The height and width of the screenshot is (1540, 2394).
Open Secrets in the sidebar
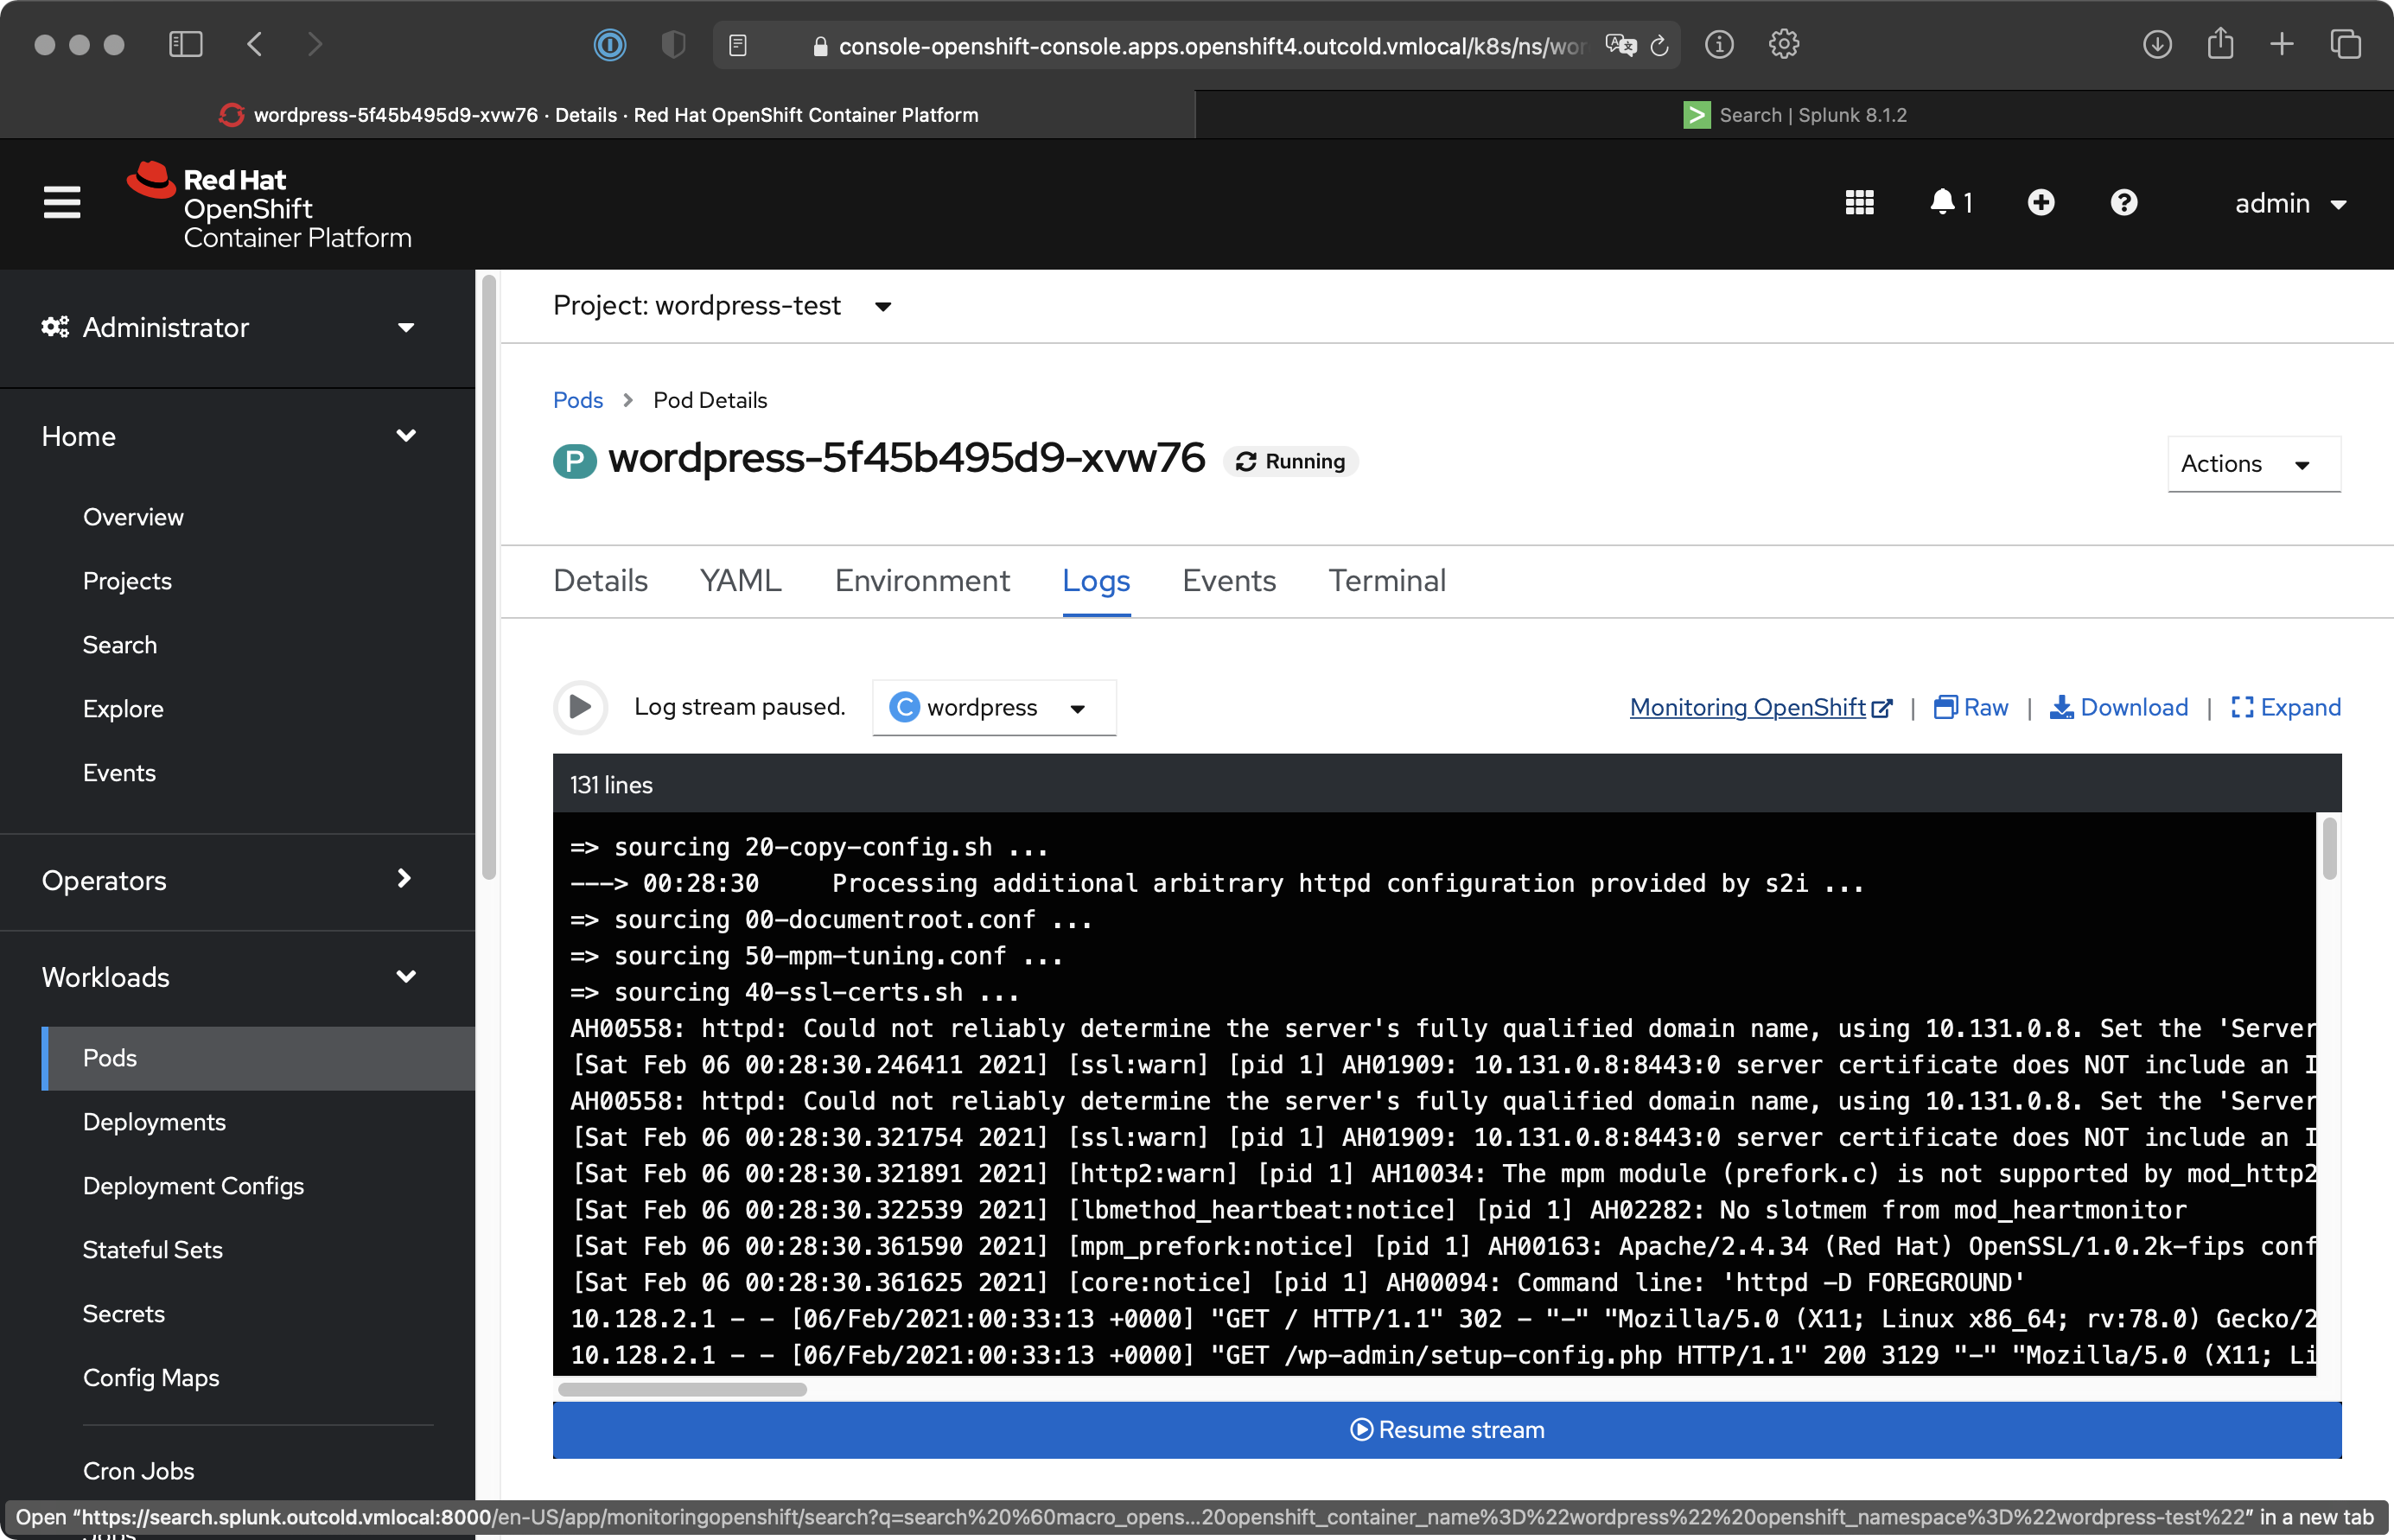[x=123, y=1314]
